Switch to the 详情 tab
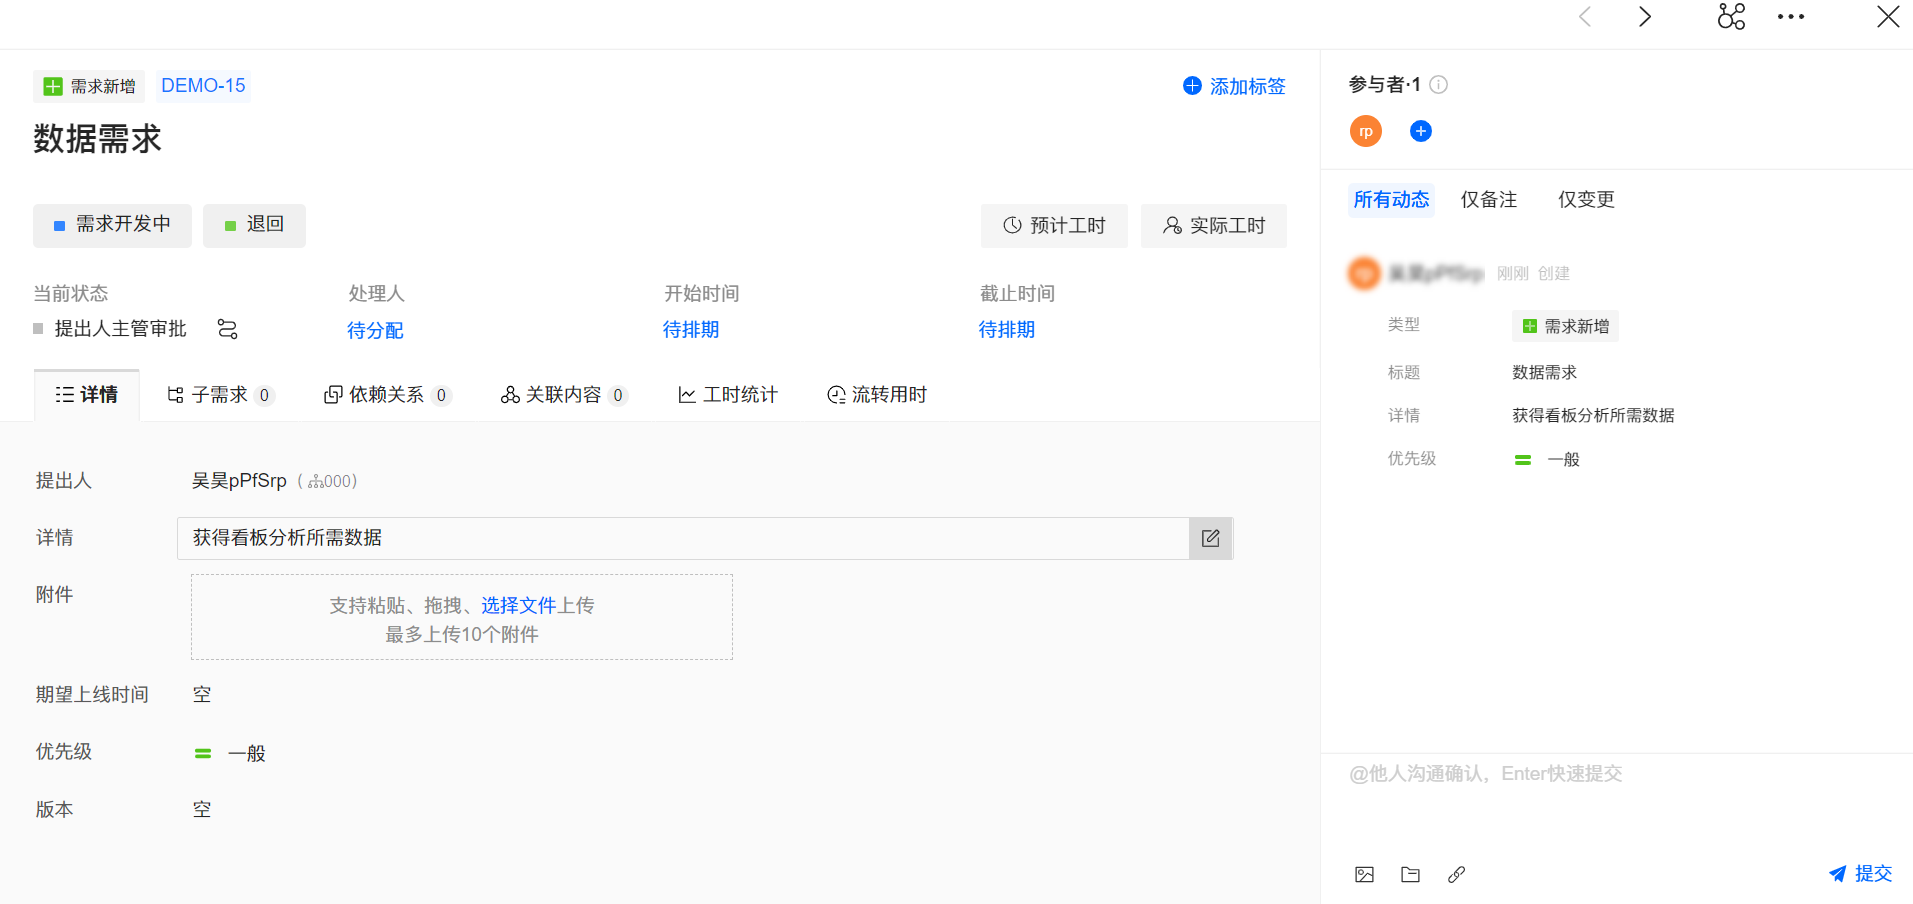The width and height of the screenshot is (1913, 904). coord(87,395)
